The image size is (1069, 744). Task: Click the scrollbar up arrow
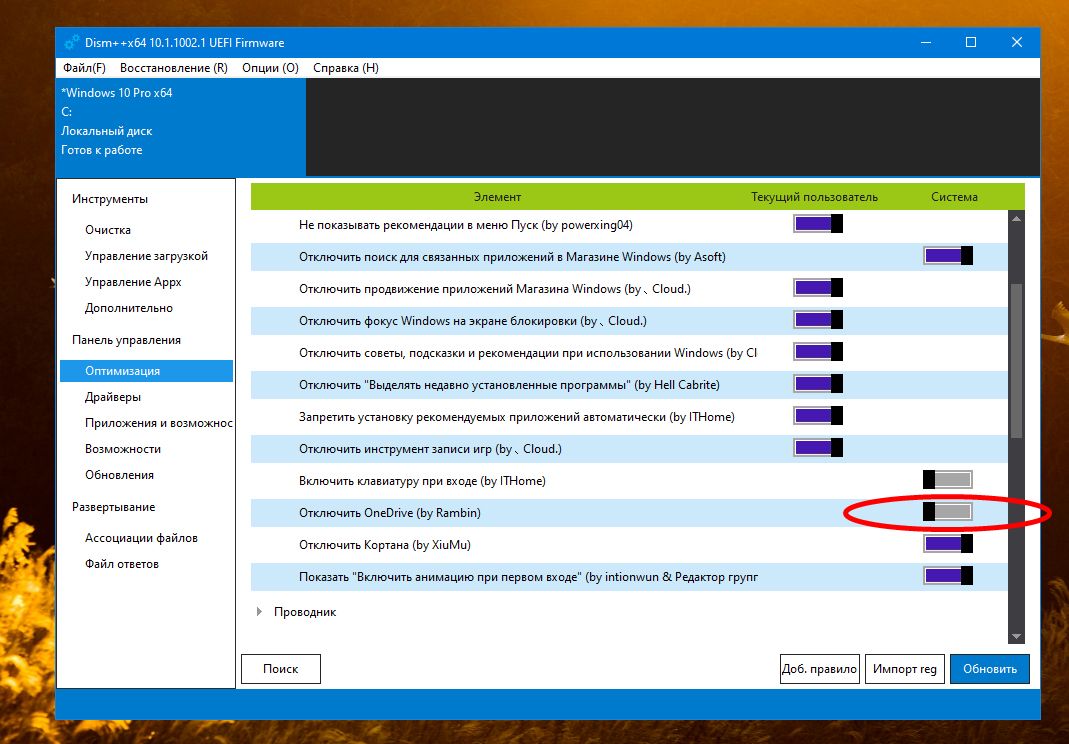pos(1016,219)
